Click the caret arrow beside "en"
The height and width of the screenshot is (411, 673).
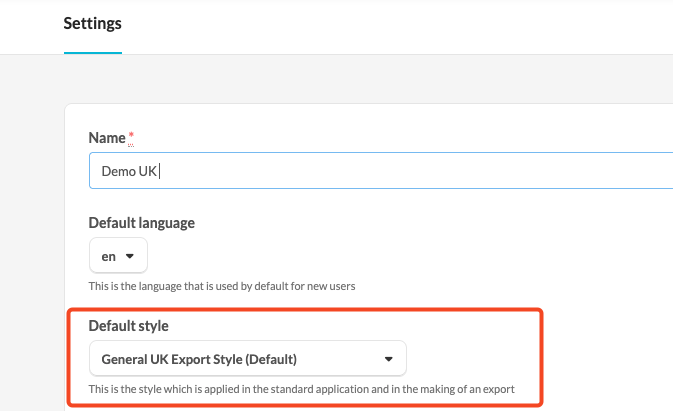coord(130,256)
